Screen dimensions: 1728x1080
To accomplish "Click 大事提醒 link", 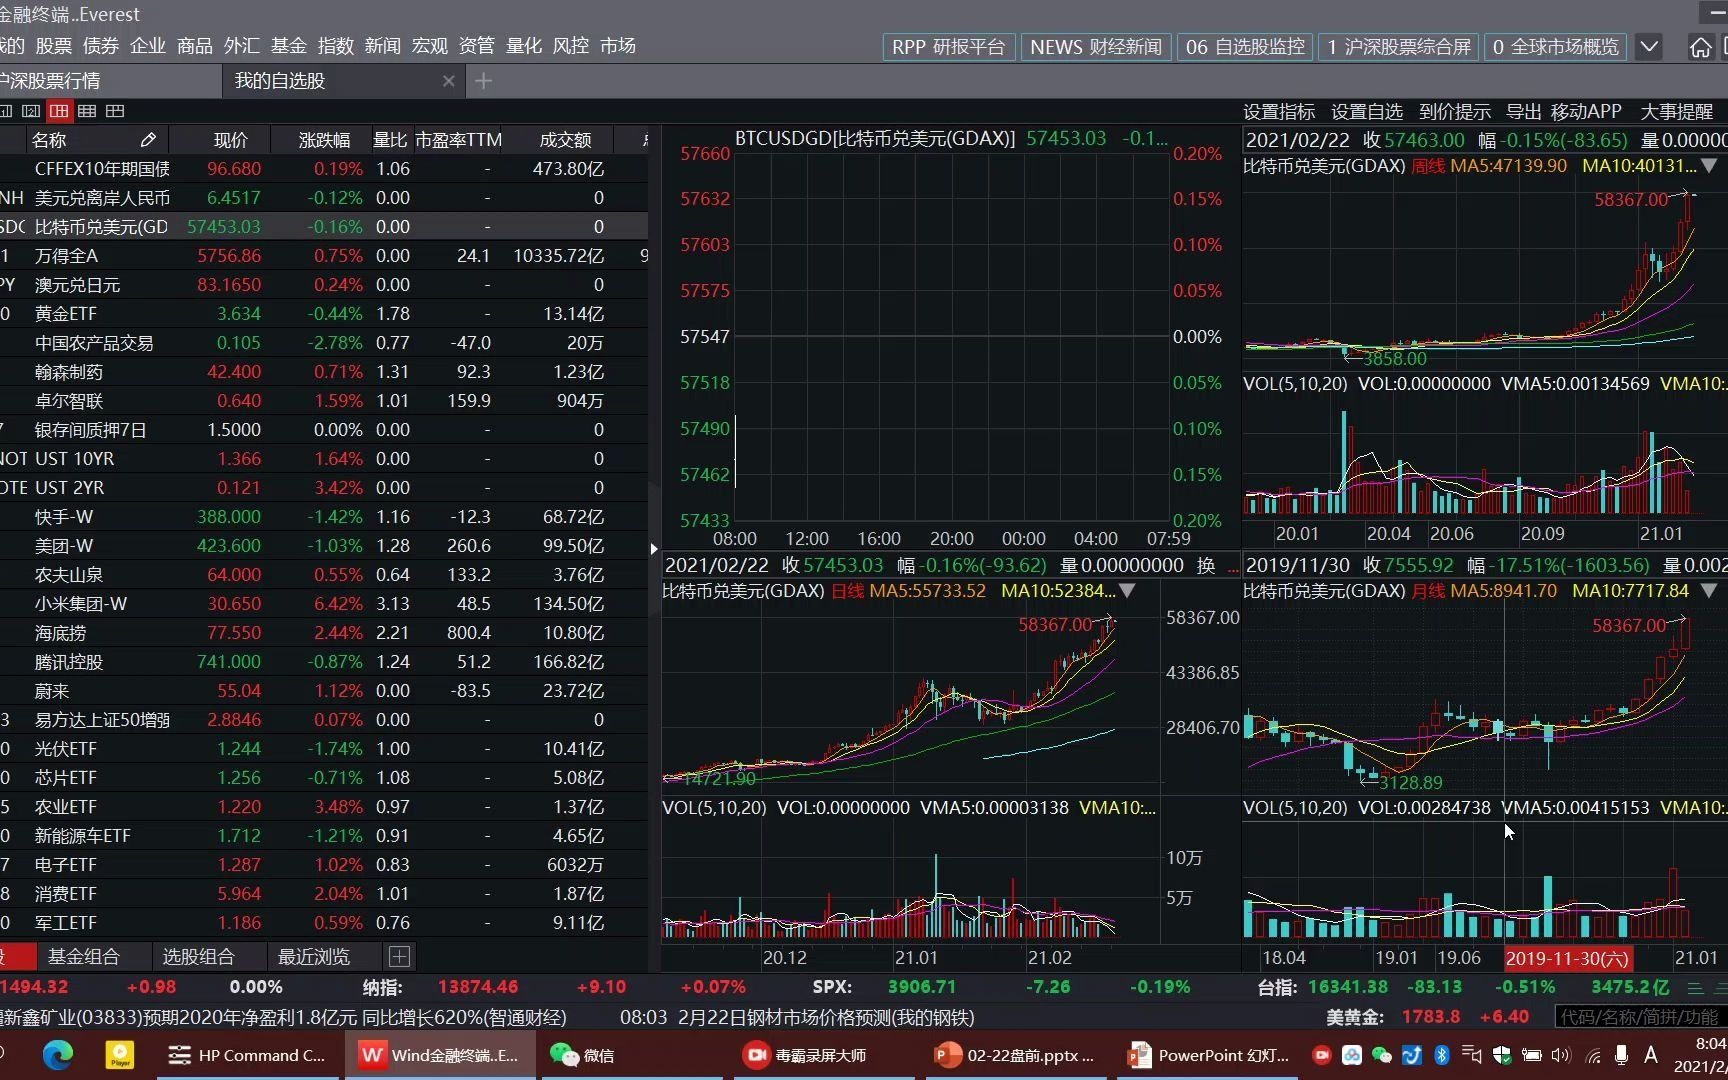I will pos(1677,112).
